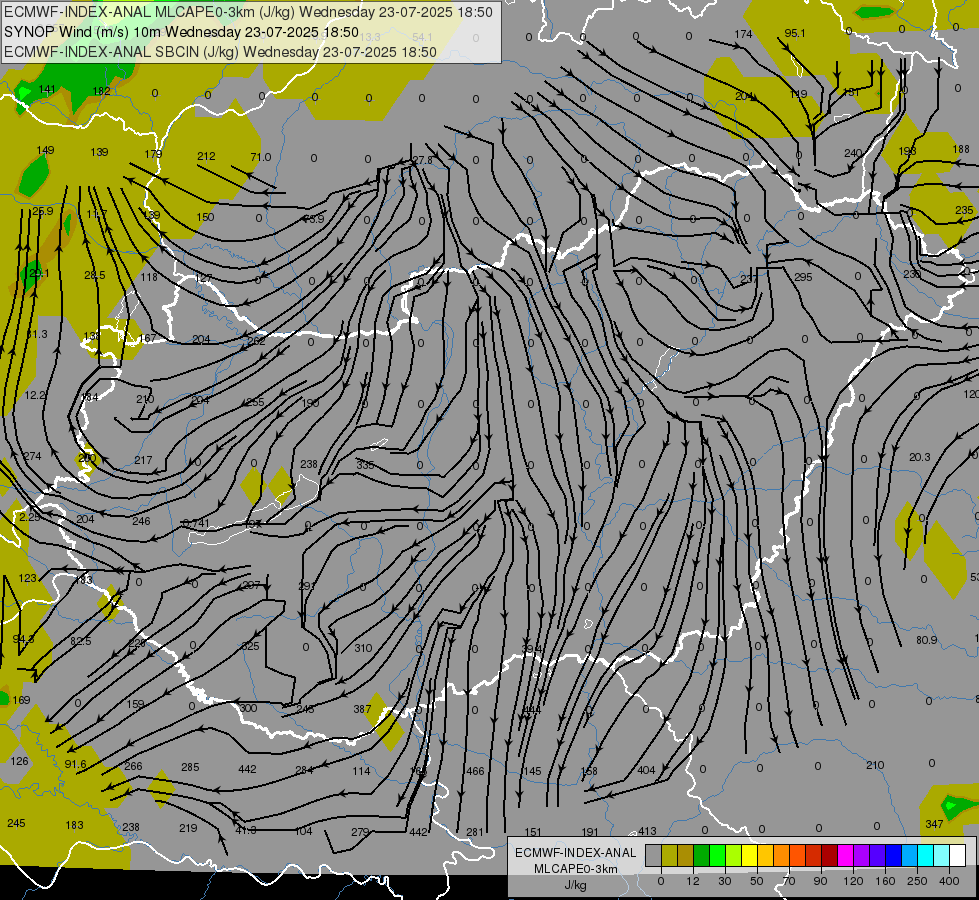Click the map value '39.4'
The width and height of the screenshot is (979, 900).
pos(532,650)
